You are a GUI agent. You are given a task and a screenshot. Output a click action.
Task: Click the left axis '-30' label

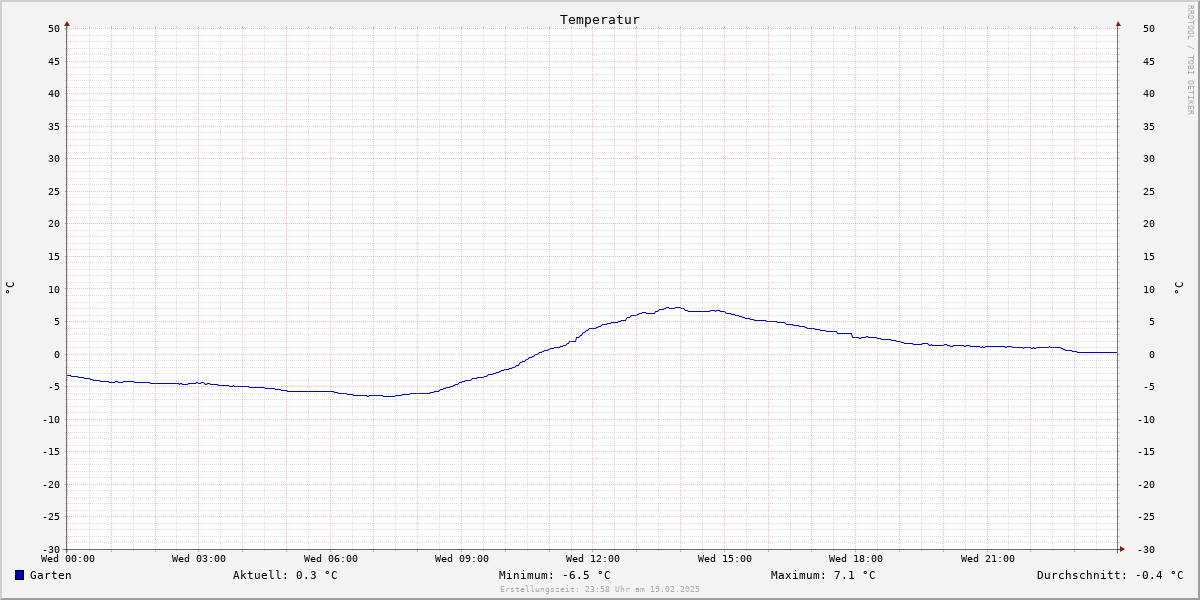51,549
